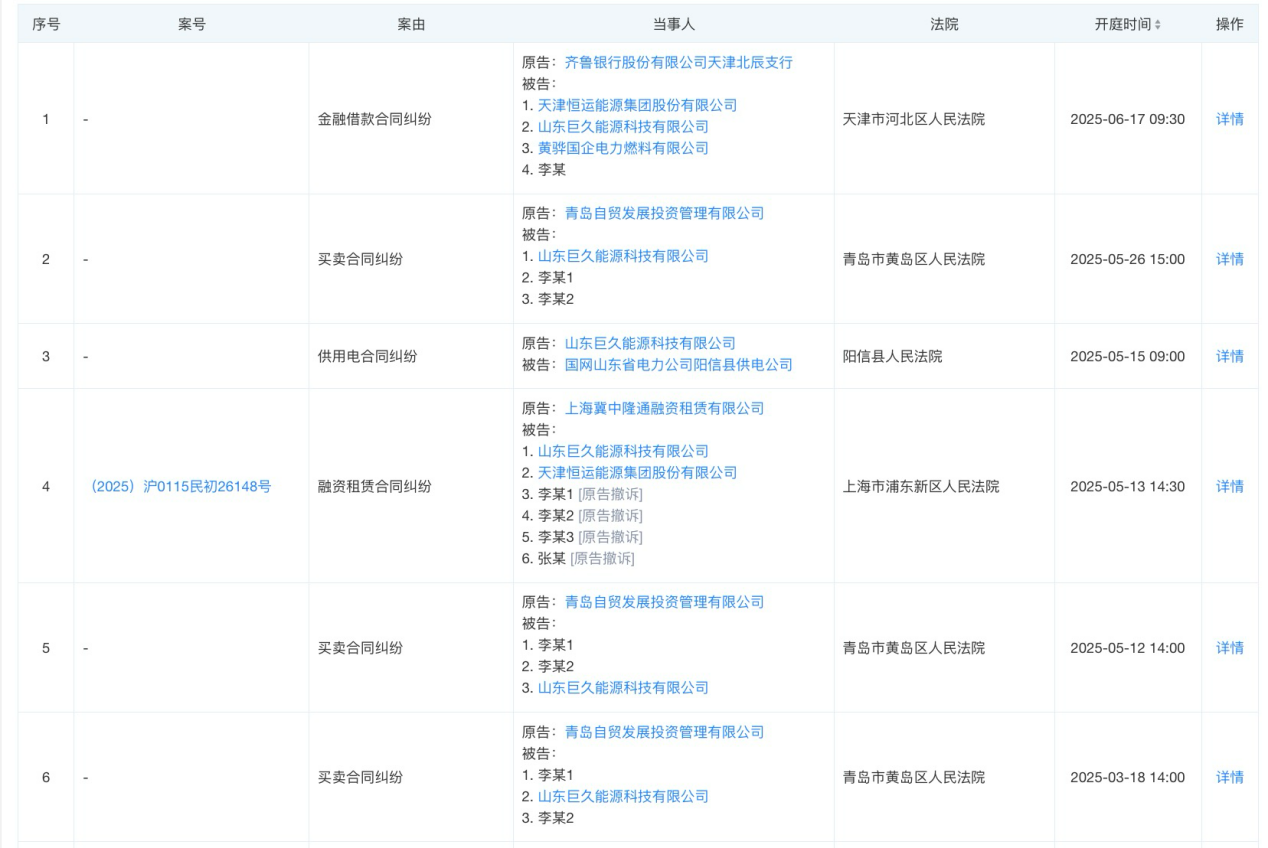1268x848 pixels.
Task: Select 买卖合同纠纷 in row 5
Action: pyautogui.click(x=361, y=648)
